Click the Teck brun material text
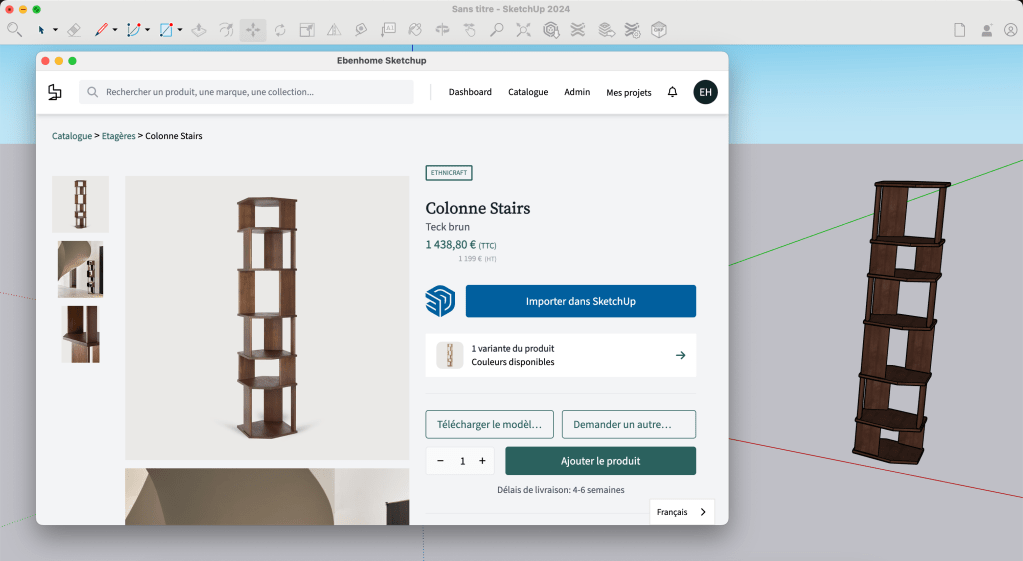The height and width of the screenshot is (561, 1023). pos(448,227)
